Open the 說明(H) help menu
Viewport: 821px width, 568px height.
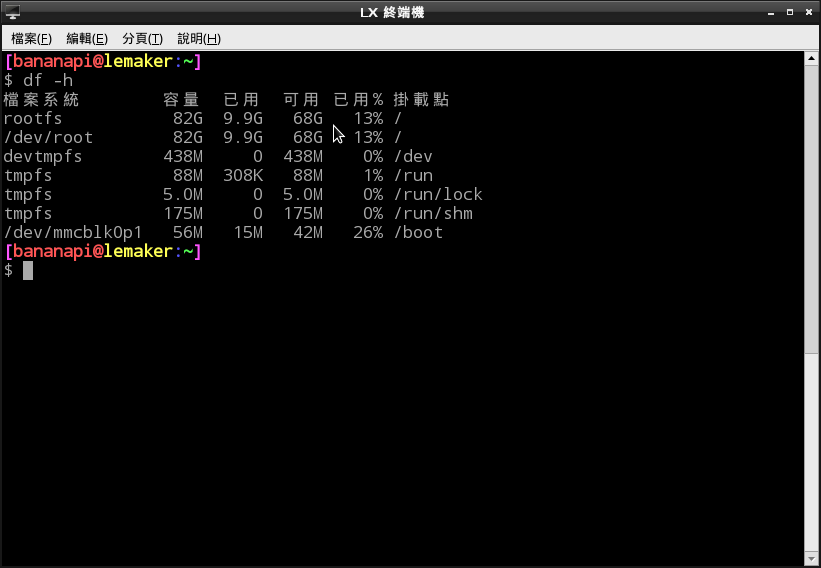199,38
